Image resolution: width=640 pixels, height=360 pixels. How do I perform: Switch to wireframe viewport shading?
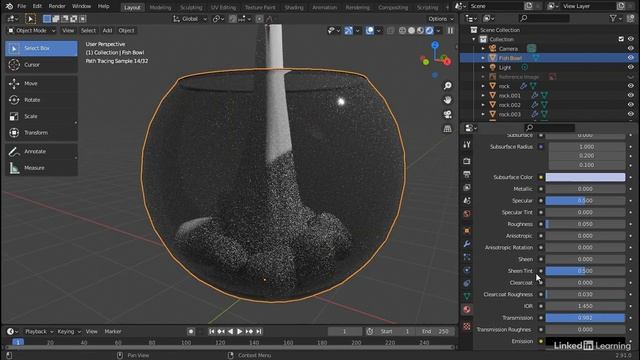click(x=402, y=31)
